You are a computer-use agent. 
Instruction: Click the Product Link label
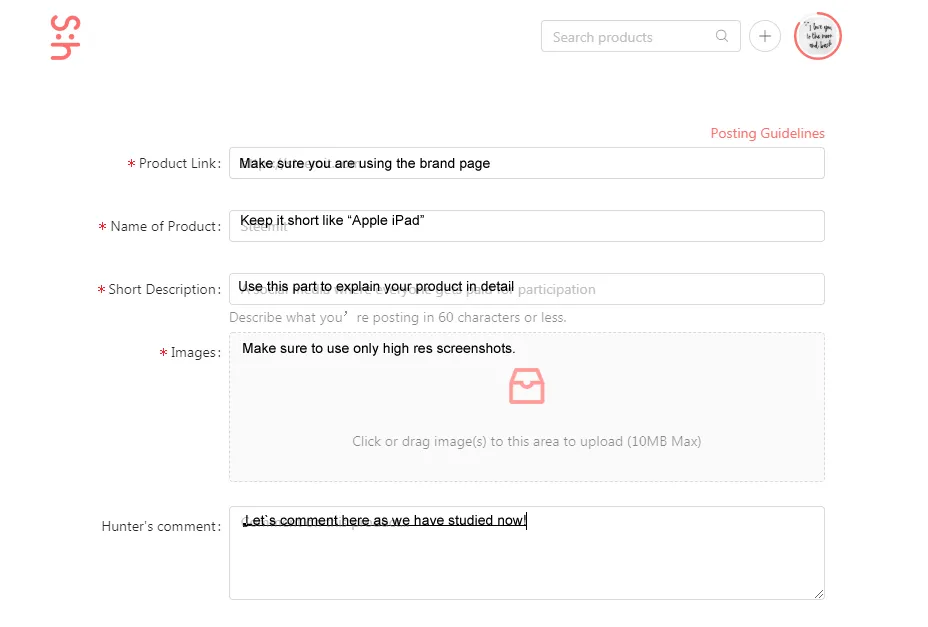[178, 163]
